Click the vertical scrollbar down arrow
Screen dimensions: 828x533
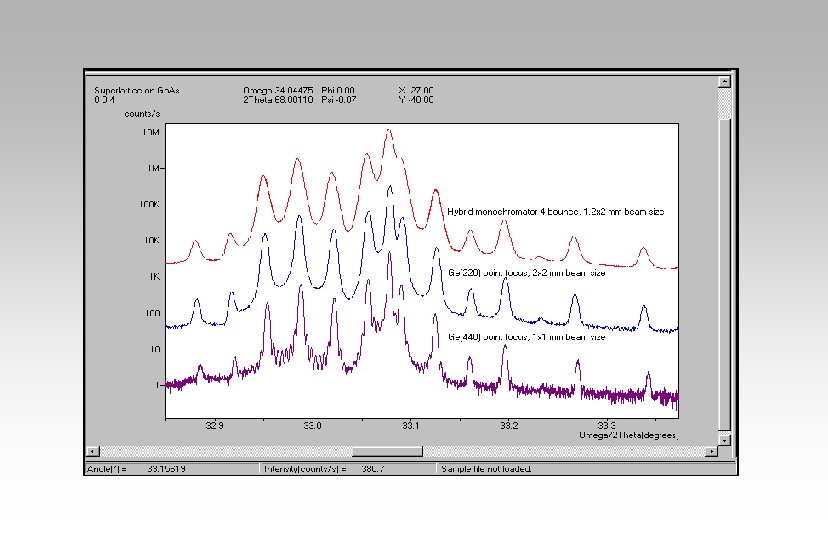[724, 440]
